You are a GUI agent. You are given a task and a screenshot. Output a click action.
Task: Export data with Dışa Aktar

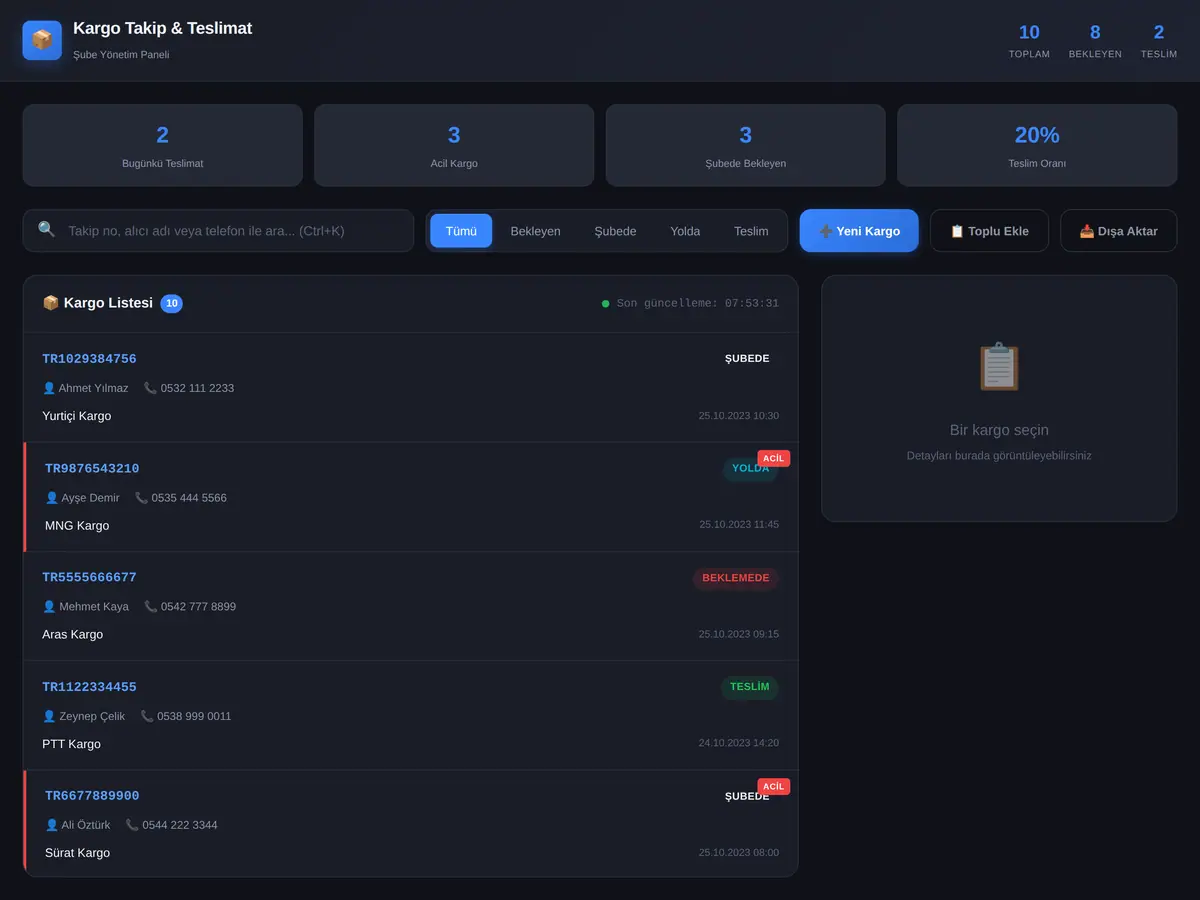coord(1118,231)
